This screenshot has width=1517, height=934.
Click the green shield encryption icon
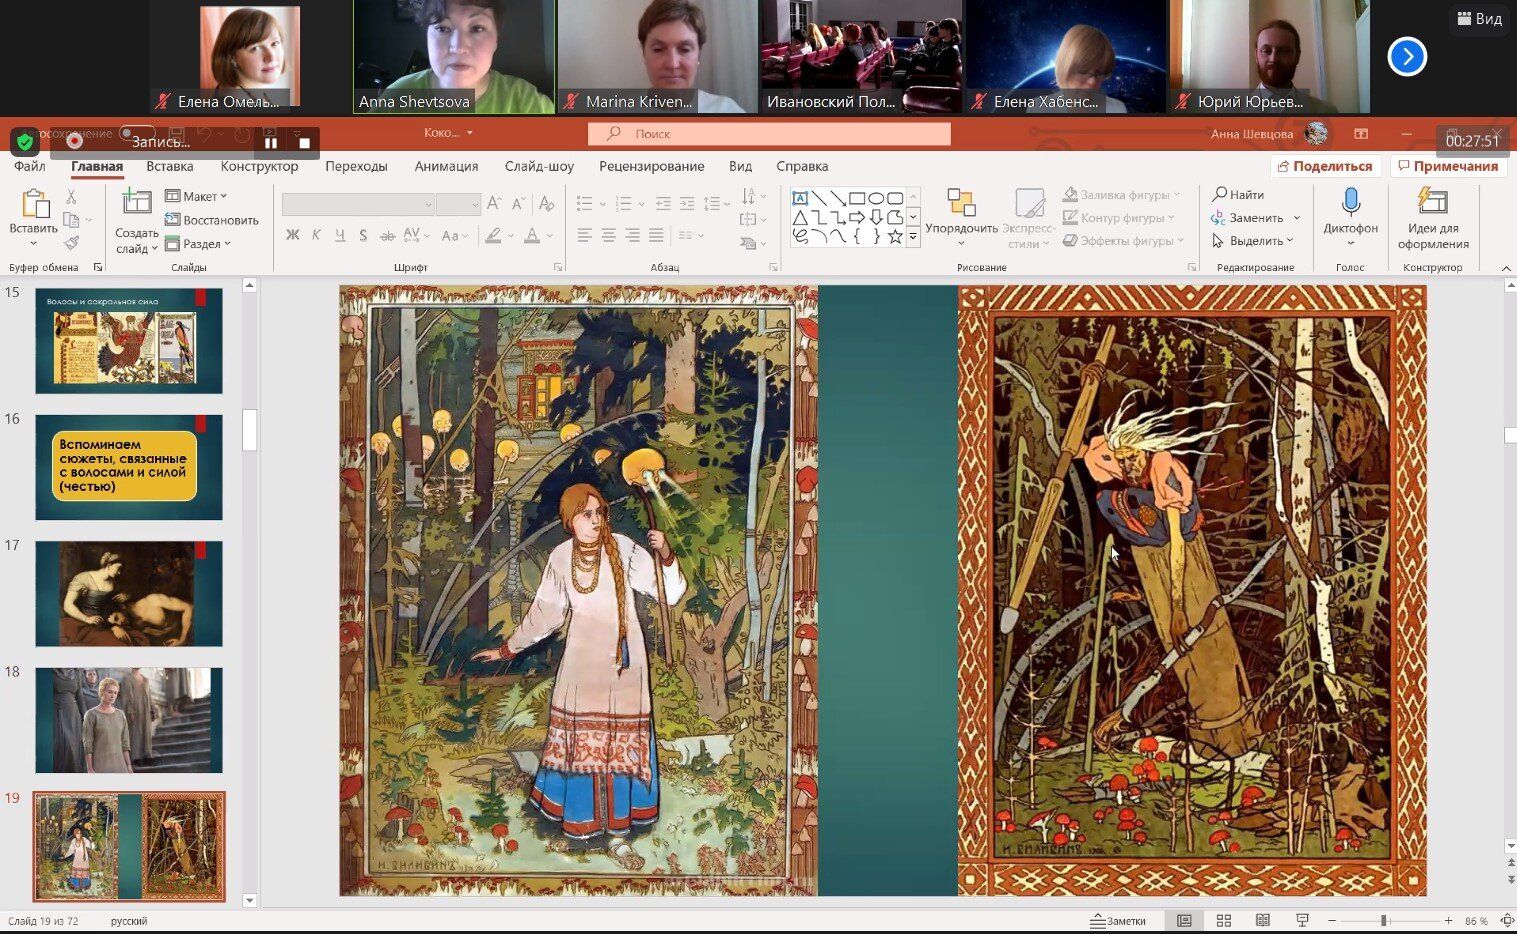[25, 142]
